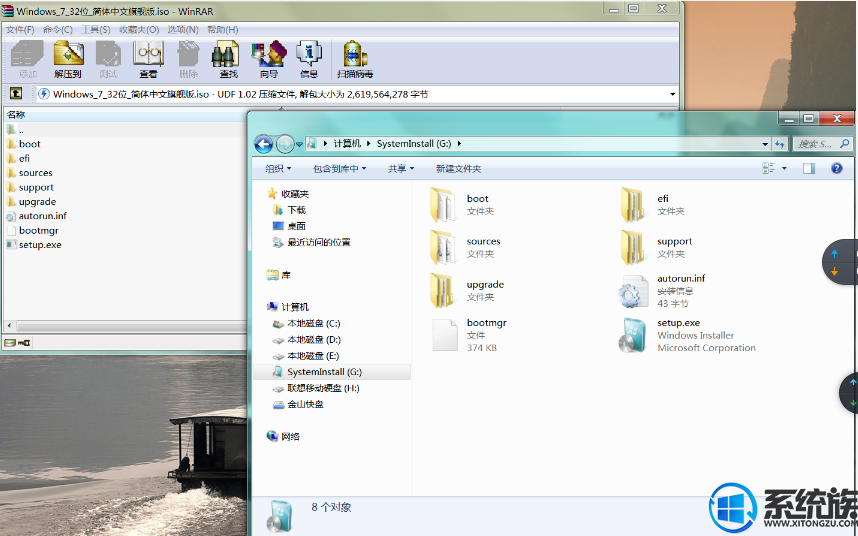Click the WinRAR up-one-level arrow button
The height and width of the screenshot is (536, 858).
pyautogui.click(x=16, y=94)
